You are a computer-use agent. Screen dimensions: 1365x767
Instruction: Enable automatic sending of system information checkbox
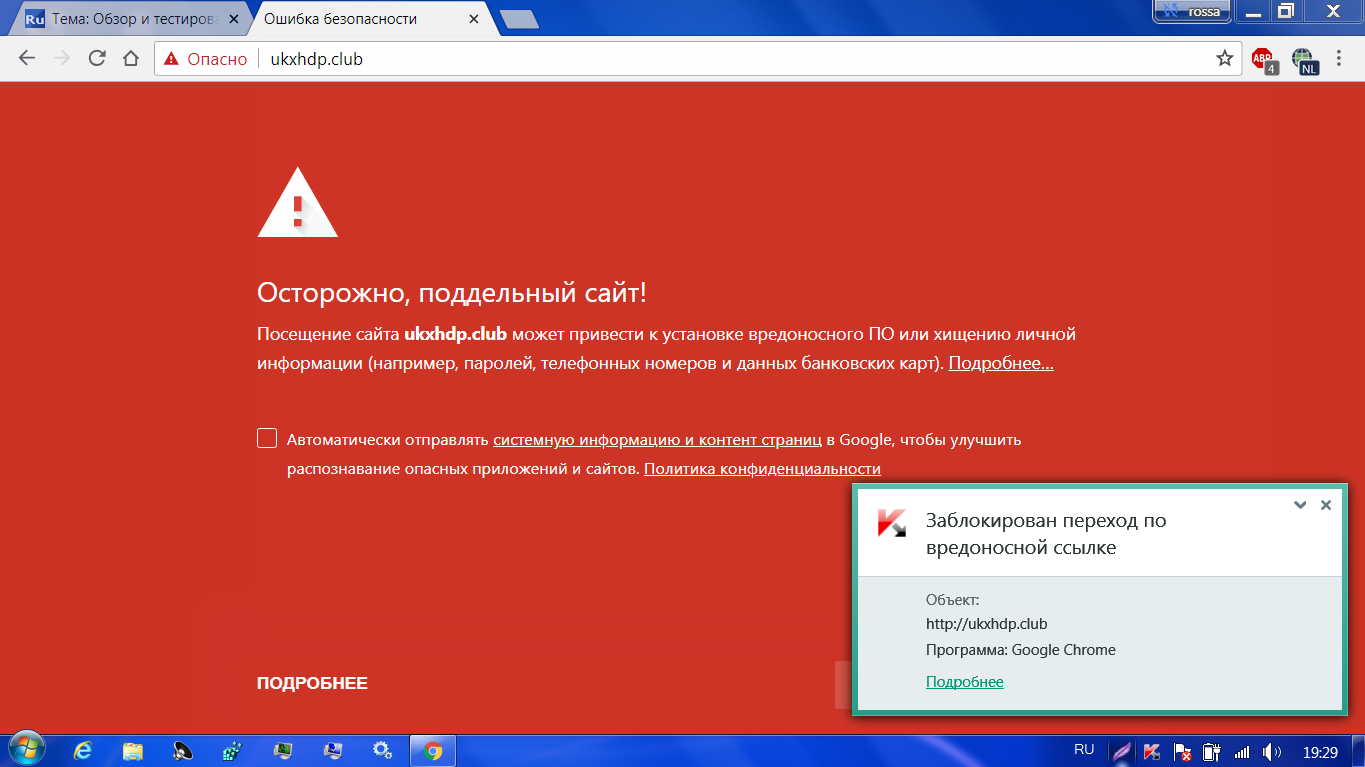pos(267,438)
